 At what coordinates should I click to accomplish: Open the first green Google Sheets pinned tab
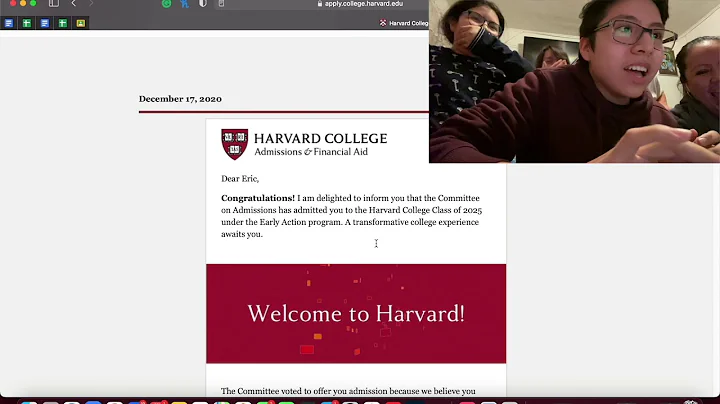pyautogui.click(x=27, y=23)
